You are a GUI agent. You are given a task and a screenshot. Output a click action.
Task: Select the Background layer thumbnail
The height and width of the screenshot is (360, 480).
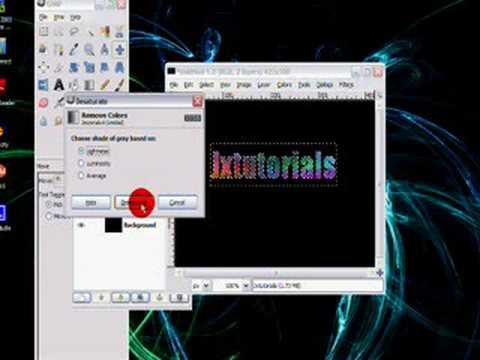(x=113, y=225)
